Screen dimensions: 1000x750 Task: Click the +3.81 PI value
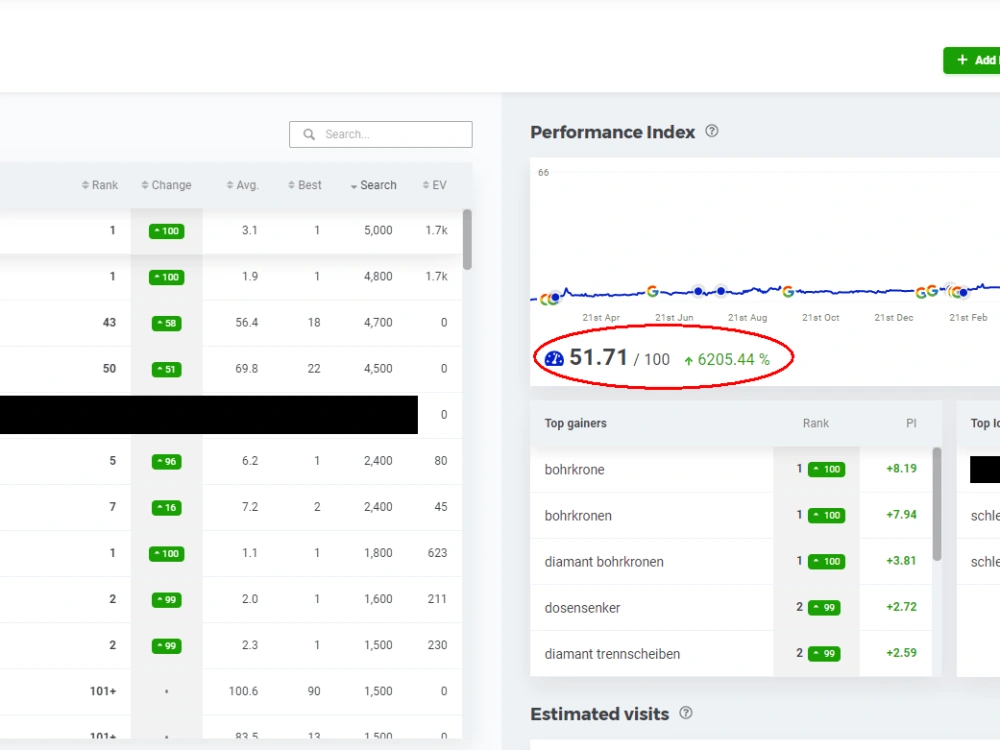pos(901,561)
